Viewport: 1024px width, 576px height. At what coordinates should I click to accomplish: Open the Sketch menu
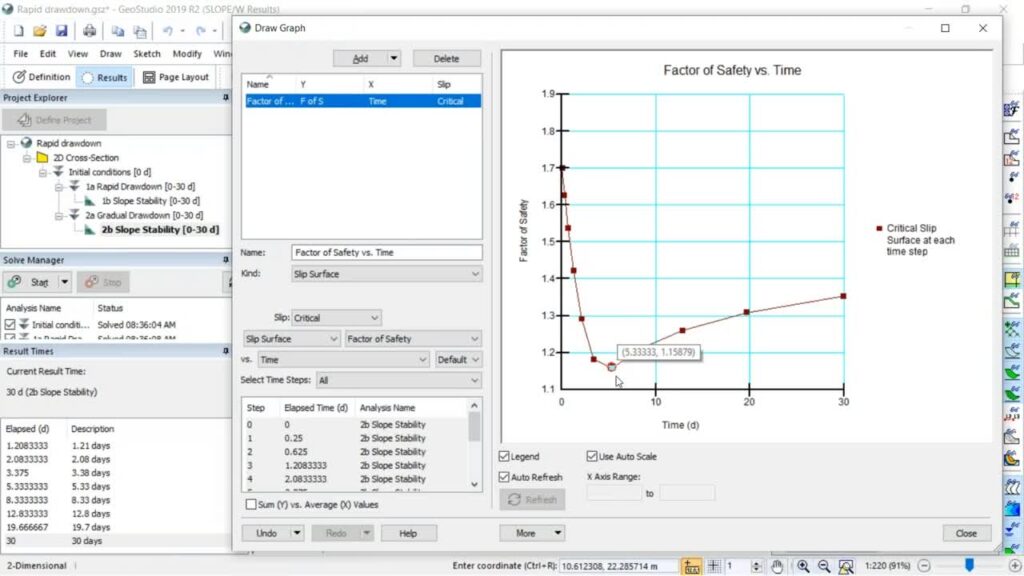click(146, 54)
